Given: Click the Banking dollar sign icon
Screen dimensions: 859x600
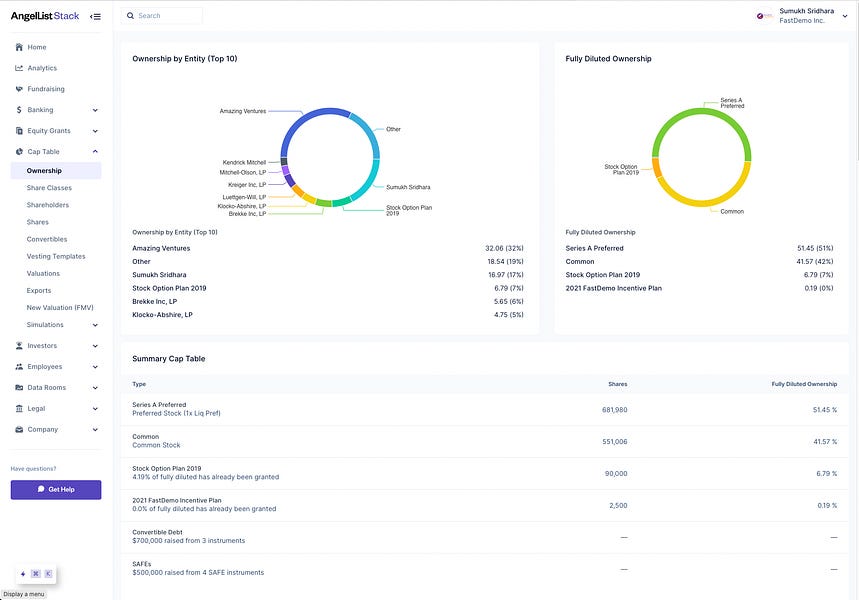Looking at the screenshot, I should [18, 109].
